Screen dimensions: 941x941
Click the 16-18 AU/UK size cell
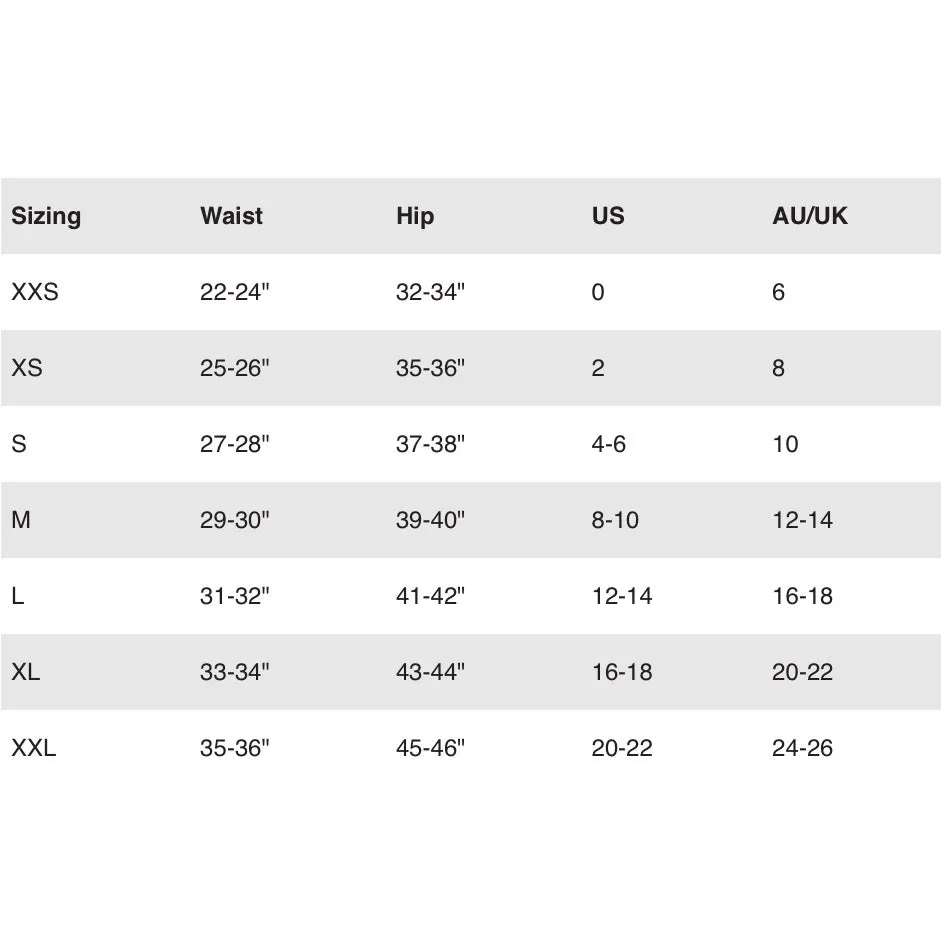click(x=802, y=596)
